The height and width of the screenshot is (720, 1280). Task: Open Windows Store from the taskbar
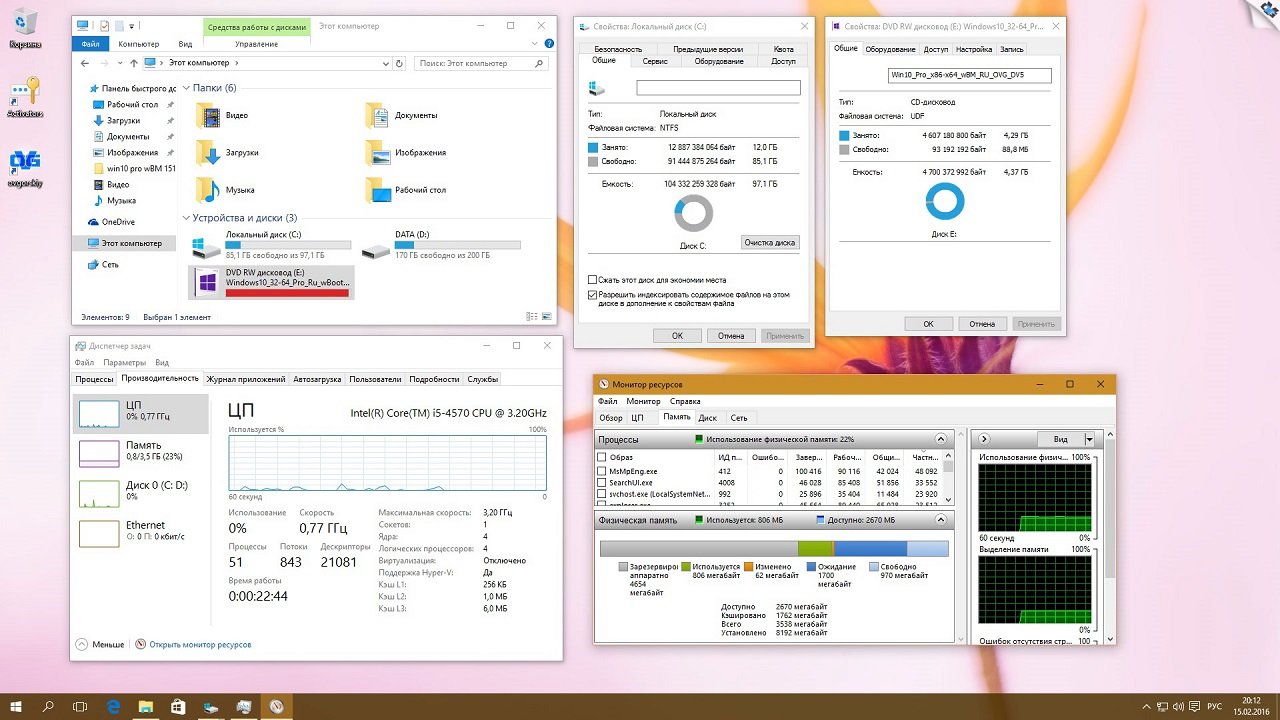coord(178,707)
